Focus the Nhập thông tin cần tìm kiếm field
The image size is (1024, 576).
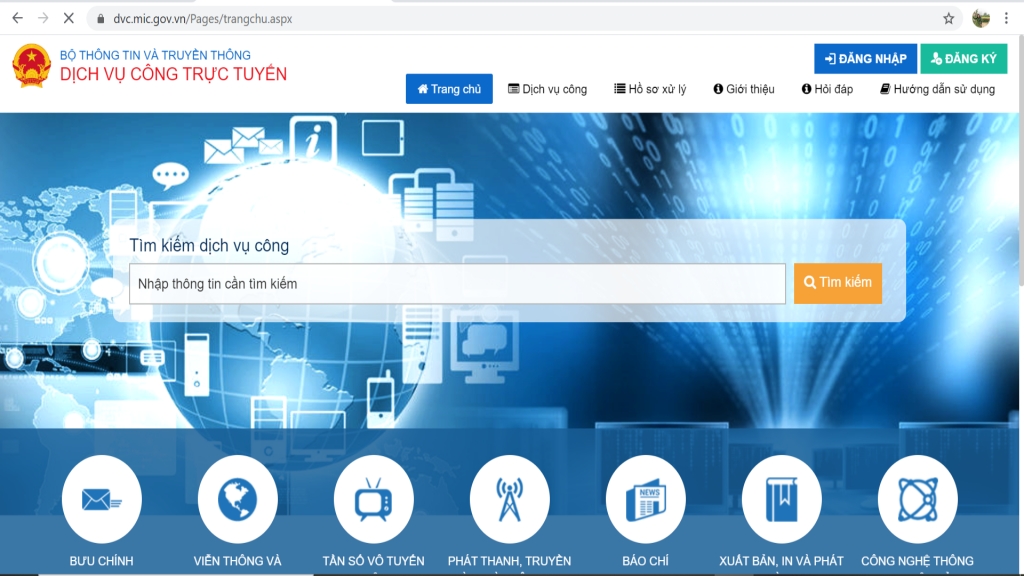pos(457,284)
